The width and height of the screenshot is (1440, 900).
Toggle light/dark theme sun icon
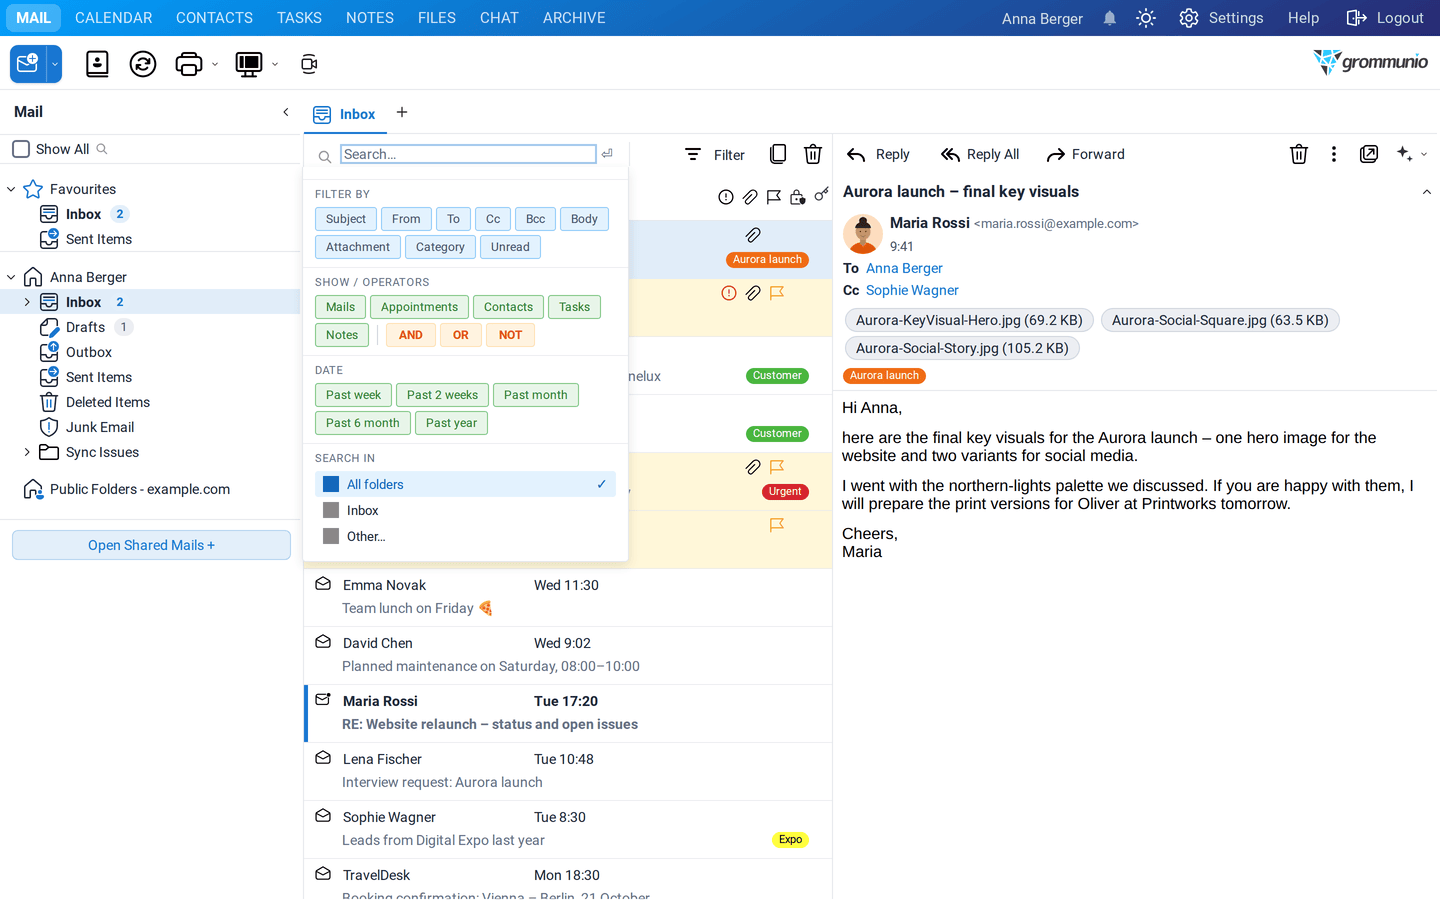1146,18
